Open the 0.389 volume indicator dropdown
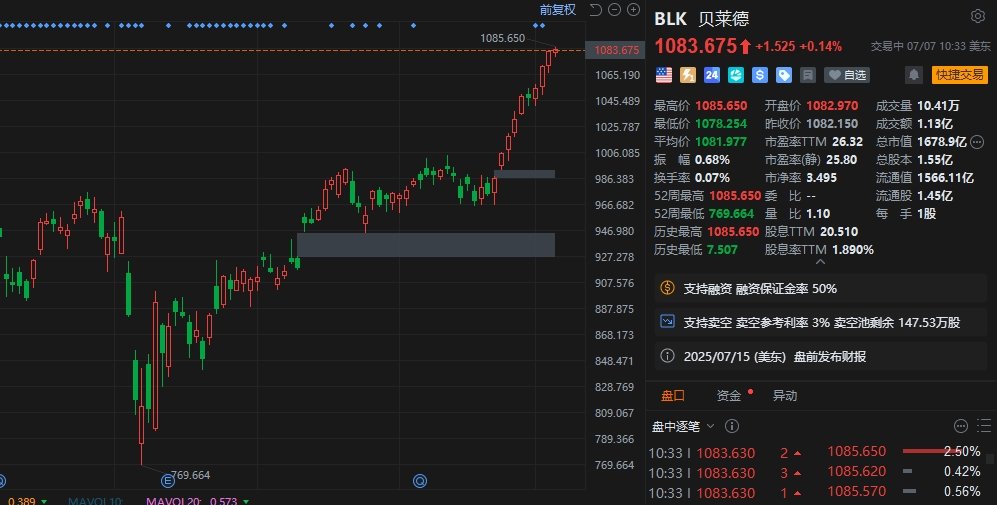 point(44,502)
